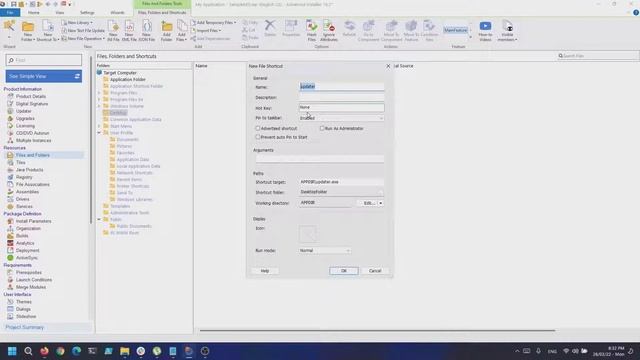Click the shortcut Name input field
Viewport: 640px width, 360px height.
341,87
